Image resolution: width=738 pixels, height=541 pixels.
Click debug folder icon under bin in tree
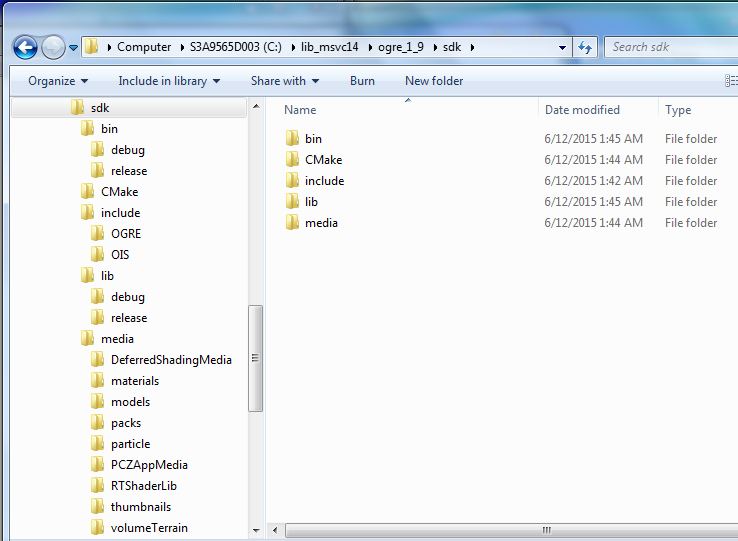click(x=97, y=150)
